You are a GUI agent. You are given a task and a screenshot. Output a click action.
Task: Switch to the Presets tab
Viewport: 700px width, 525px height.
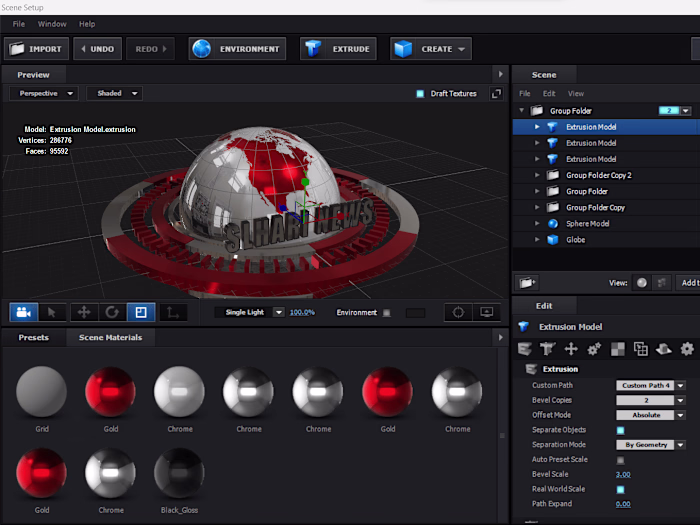tap(33, 338)
